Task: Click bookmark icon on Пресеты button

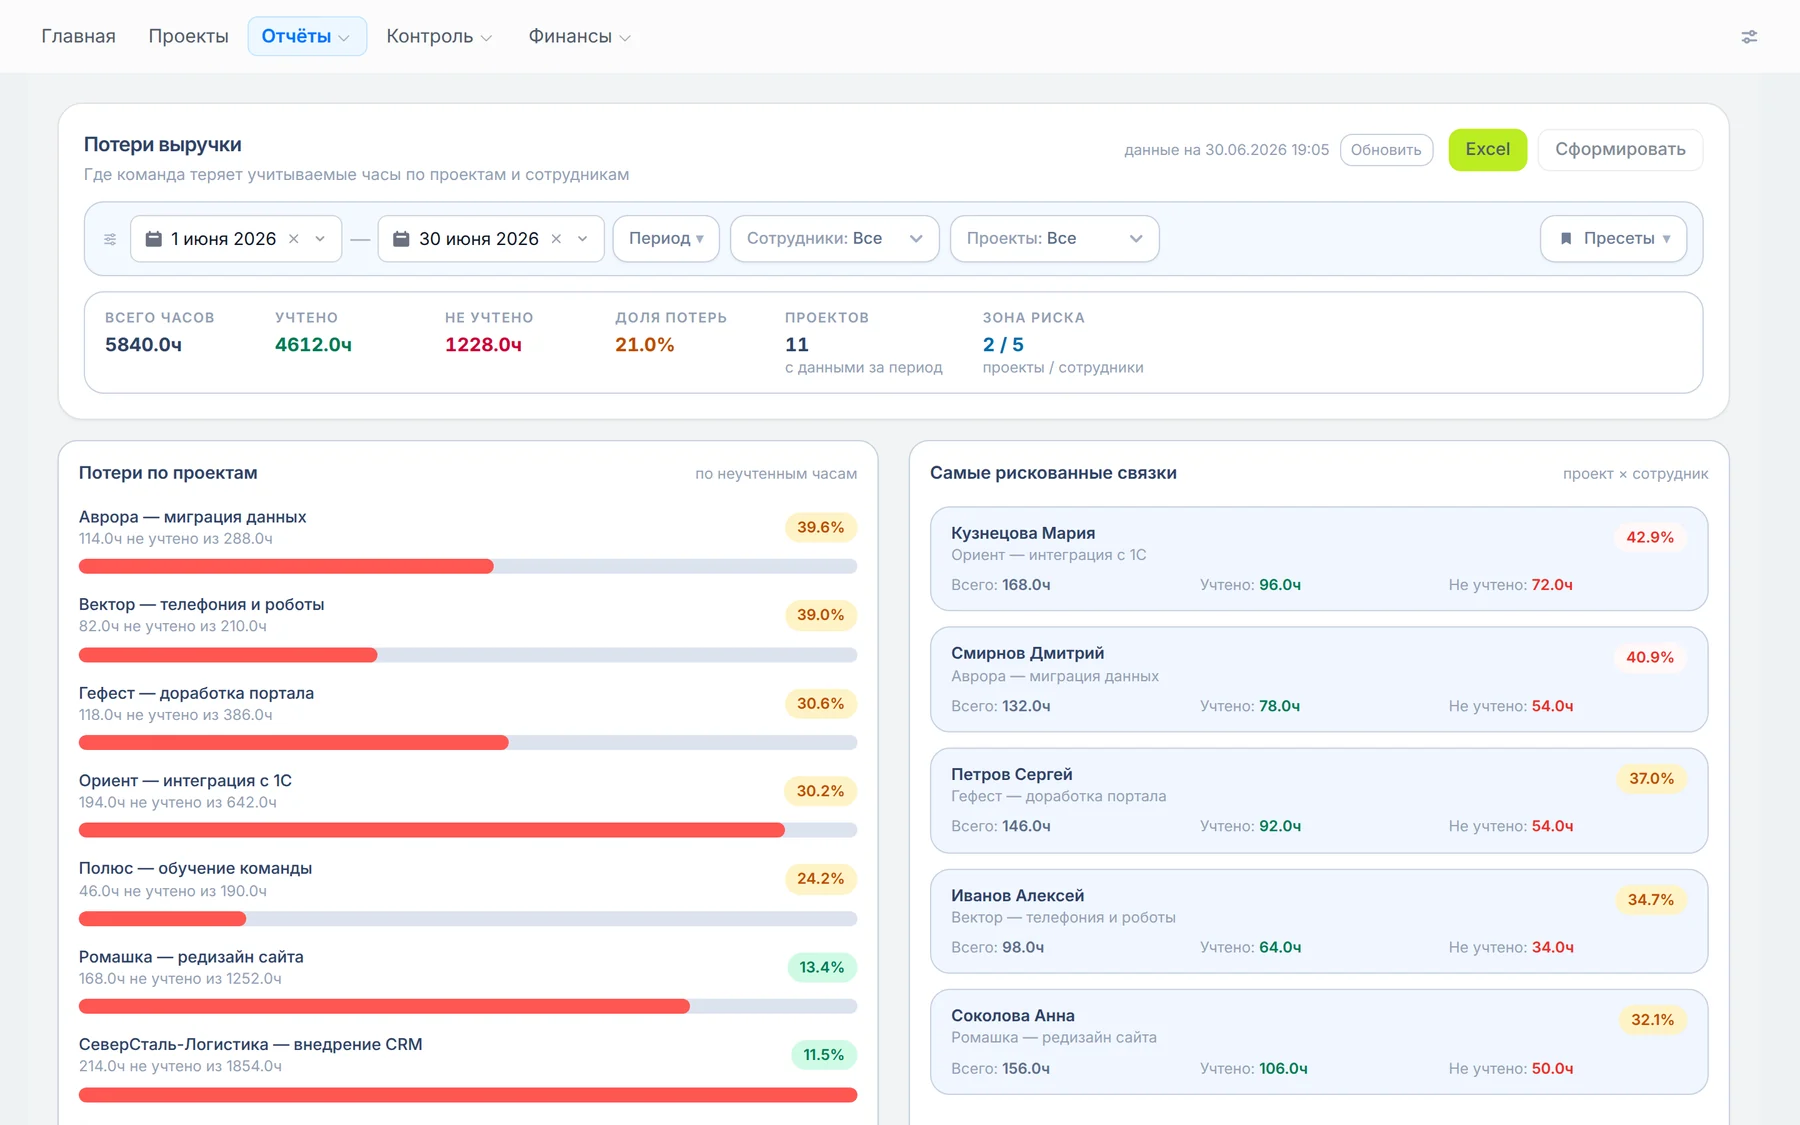Action: click(x=1566, y=239)
